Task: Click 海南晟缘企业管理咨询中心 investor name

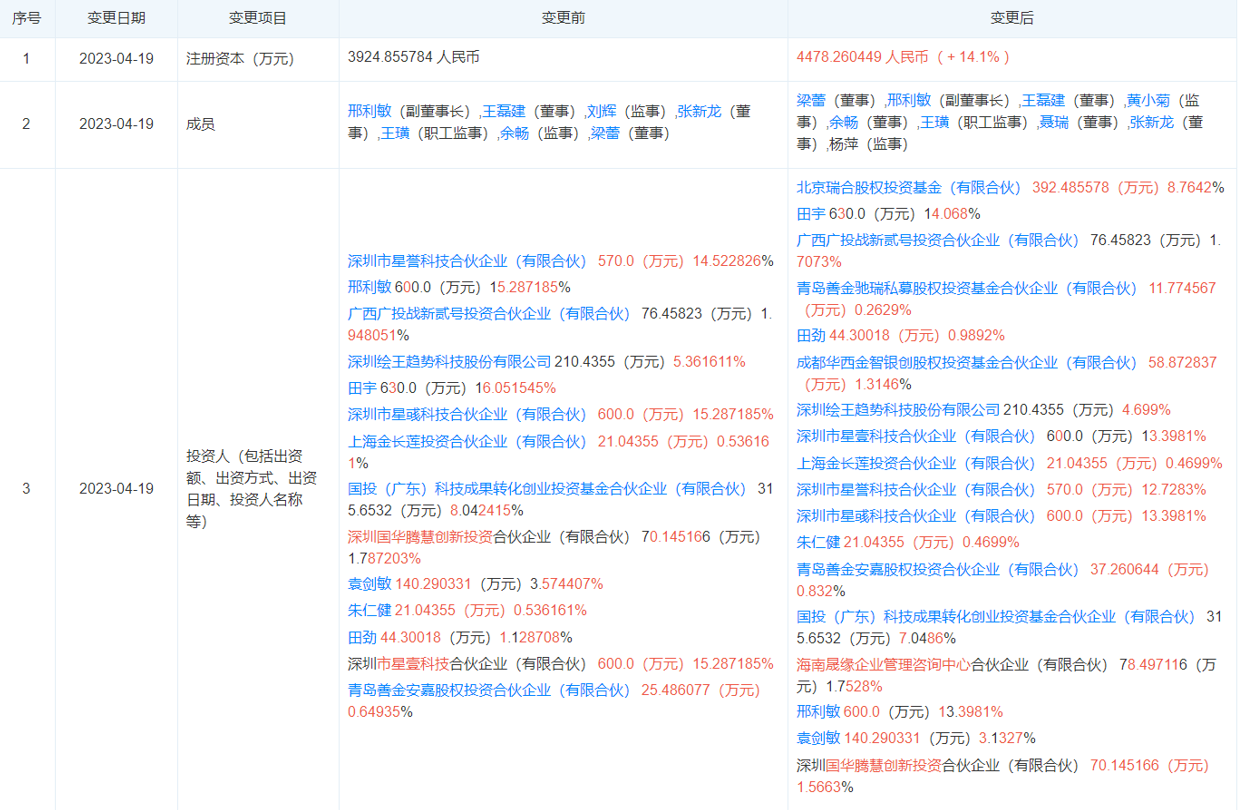Action: click(883, 664)
